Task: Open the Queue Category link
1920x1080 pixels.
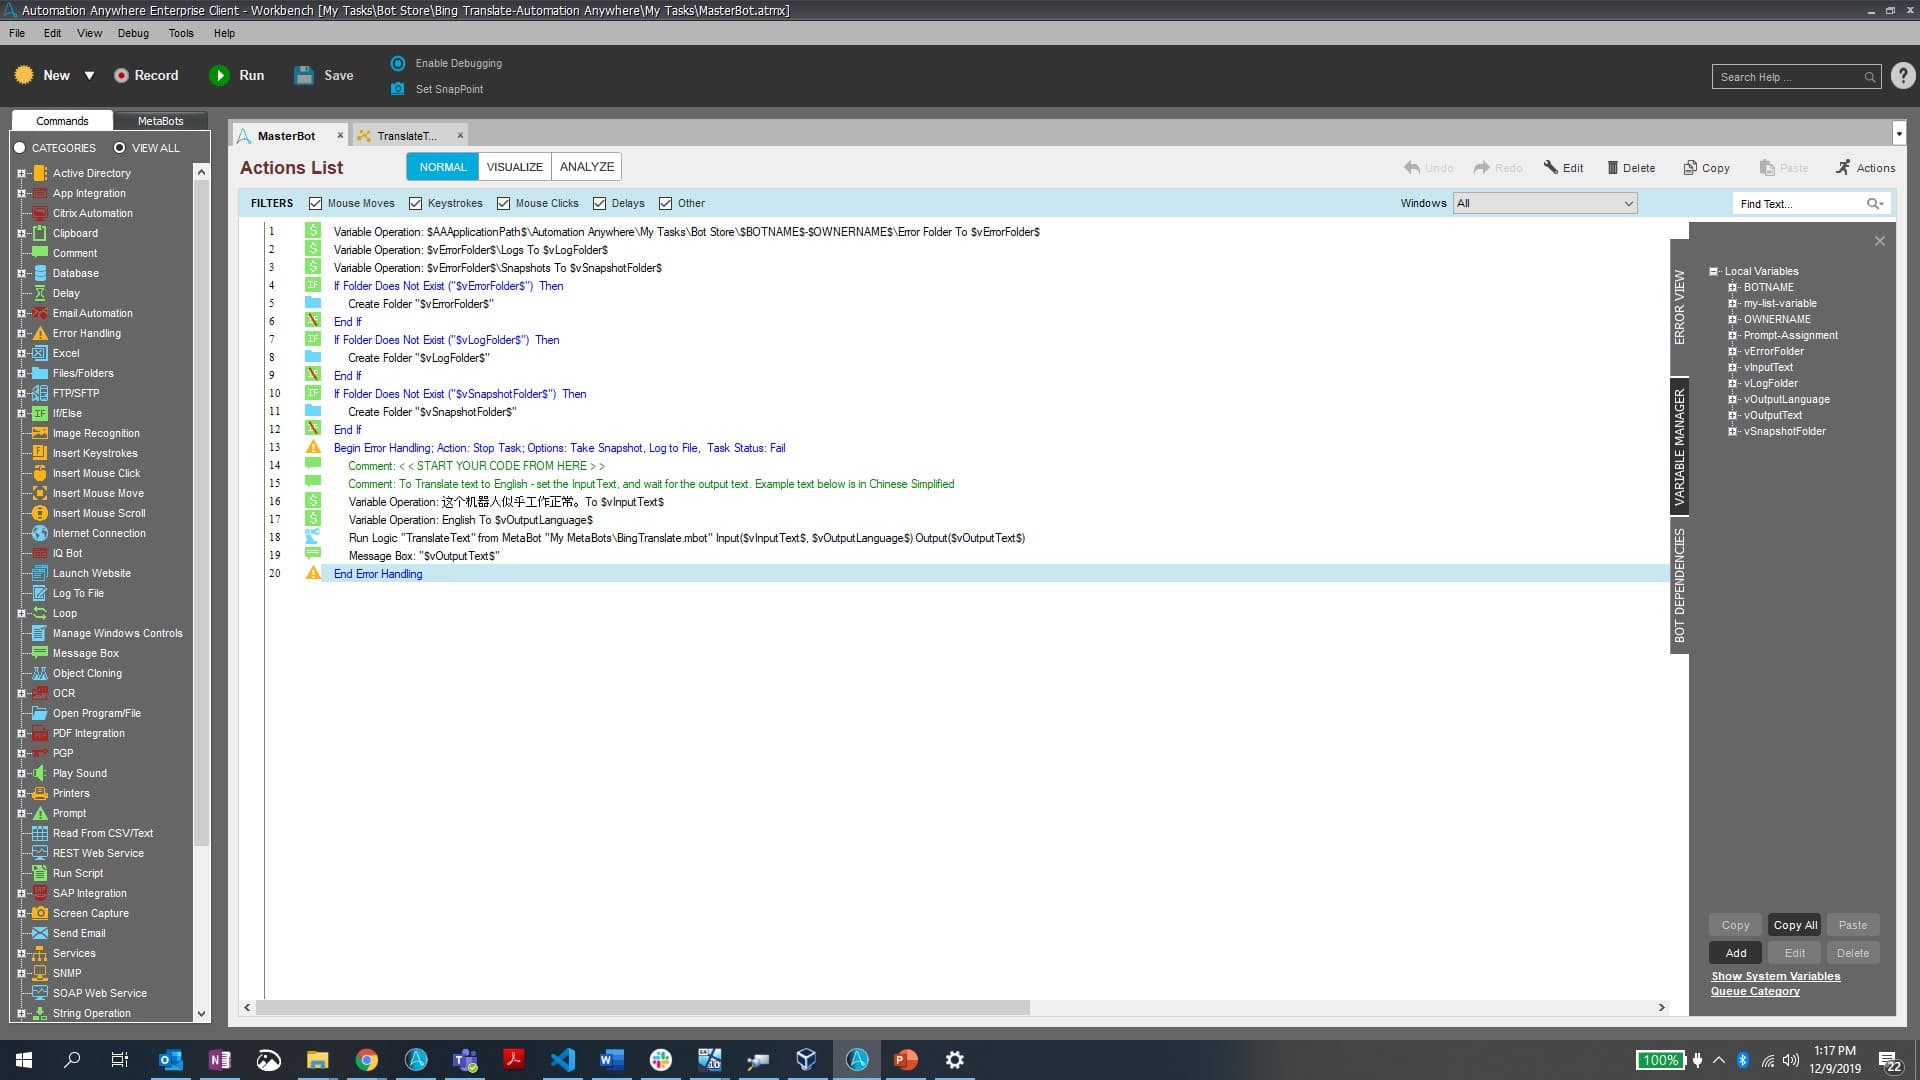Action: pos(1755,991)
